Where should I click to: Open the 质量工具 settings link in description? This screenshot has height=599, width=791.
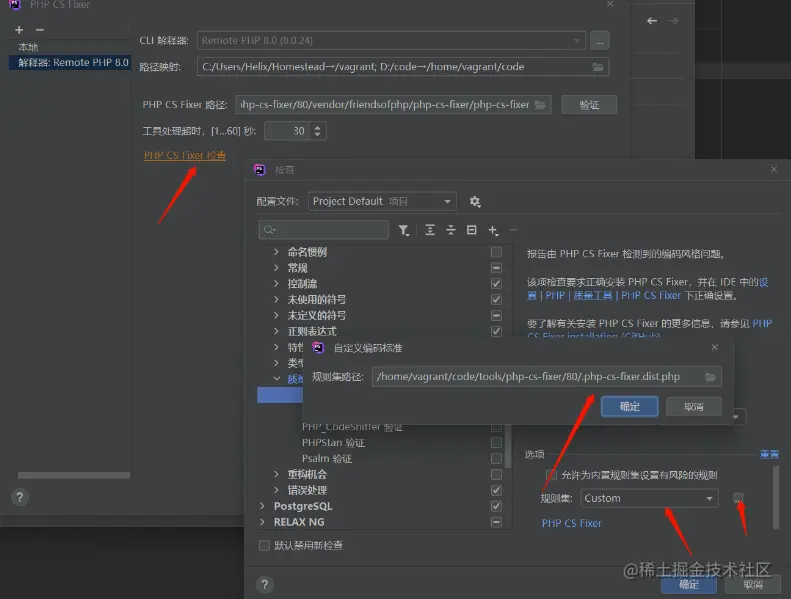pos(592,295)
